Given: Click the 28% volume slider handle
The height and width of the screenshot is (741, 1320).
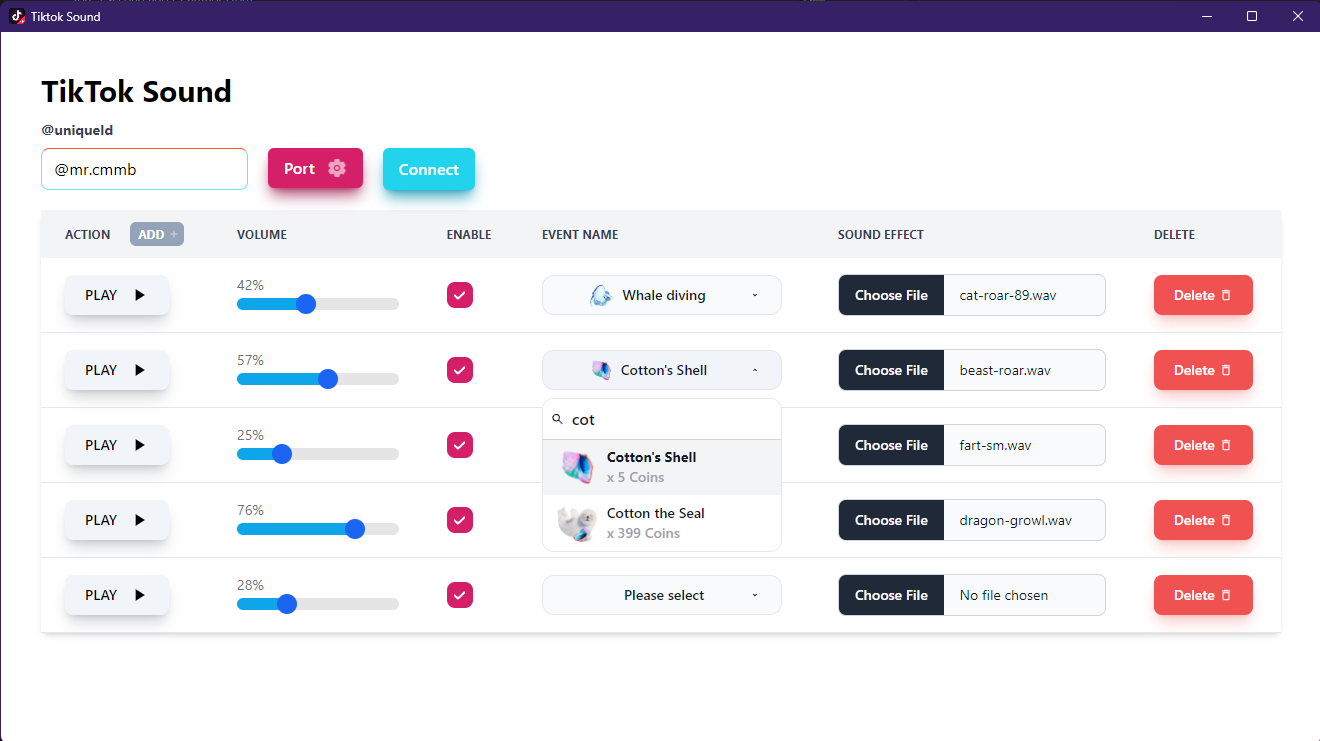Looking at the screenshot, I should coord(287,604).
